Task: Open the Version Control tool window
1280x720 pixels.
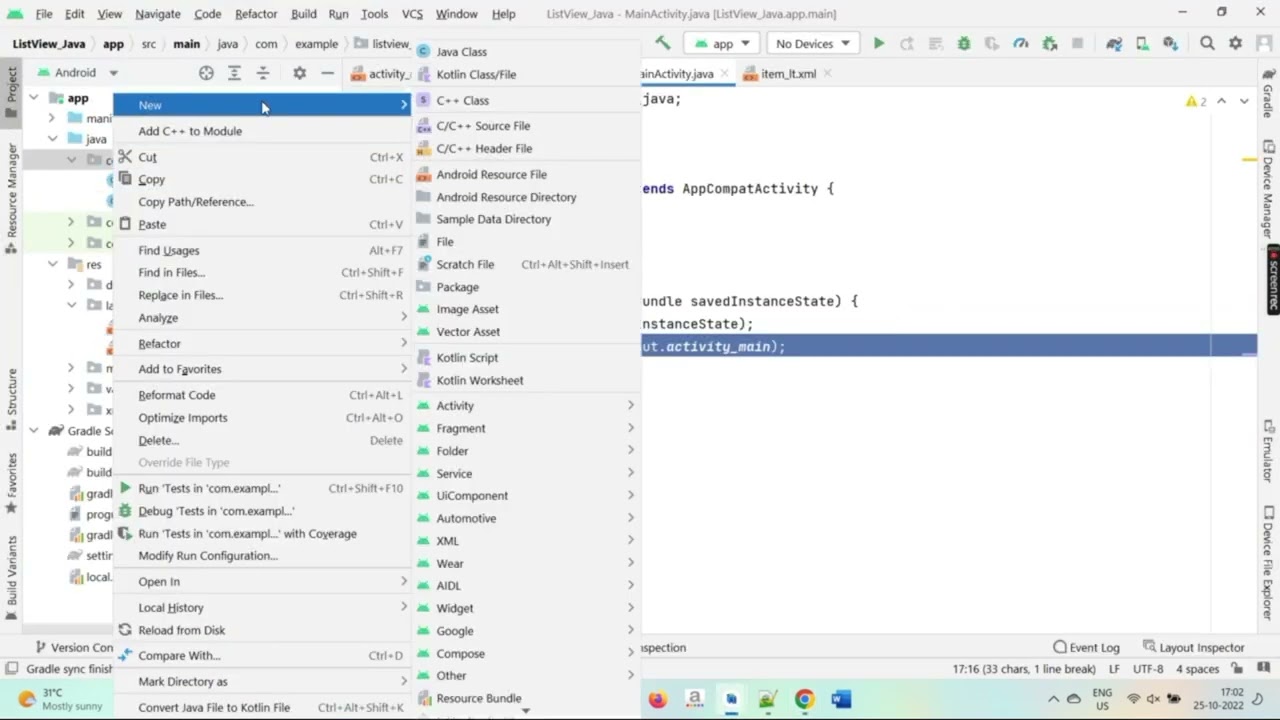Action: point(75,648)
